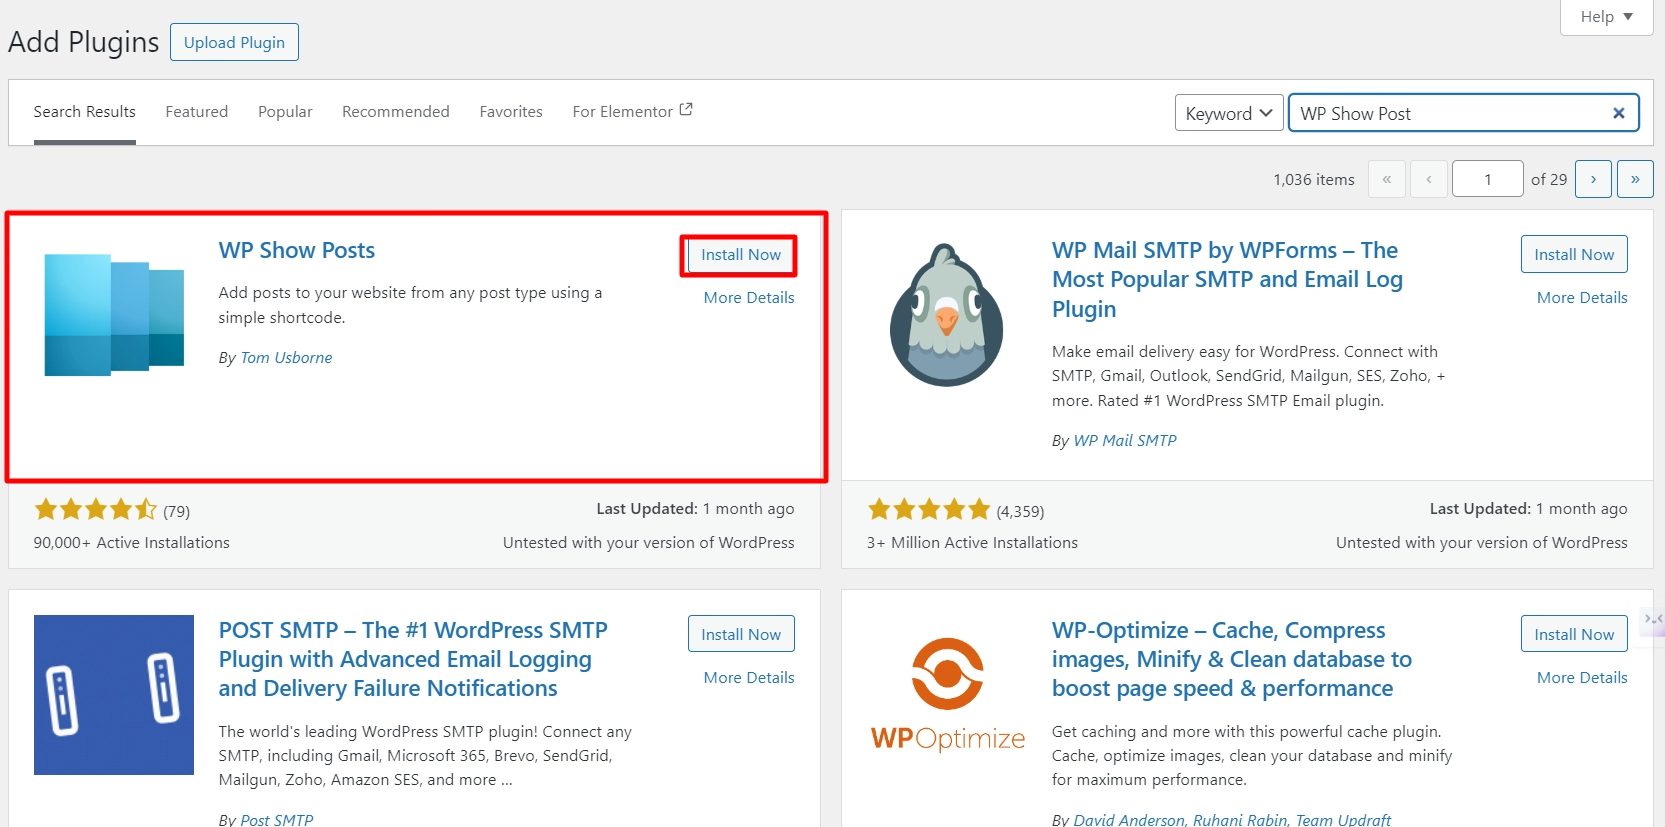Open the Popular tab

285,112
